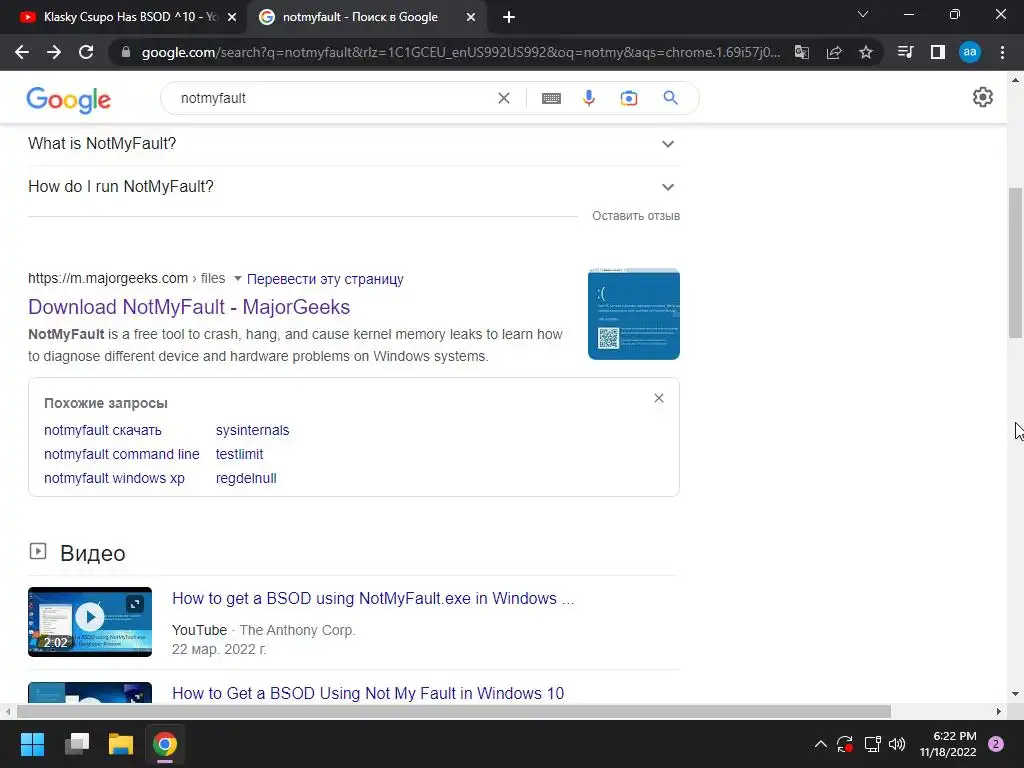This screenshot has height=768, width=1024.
Task: Search the 'regdelnull' related query
Action: tap(246, 478)
